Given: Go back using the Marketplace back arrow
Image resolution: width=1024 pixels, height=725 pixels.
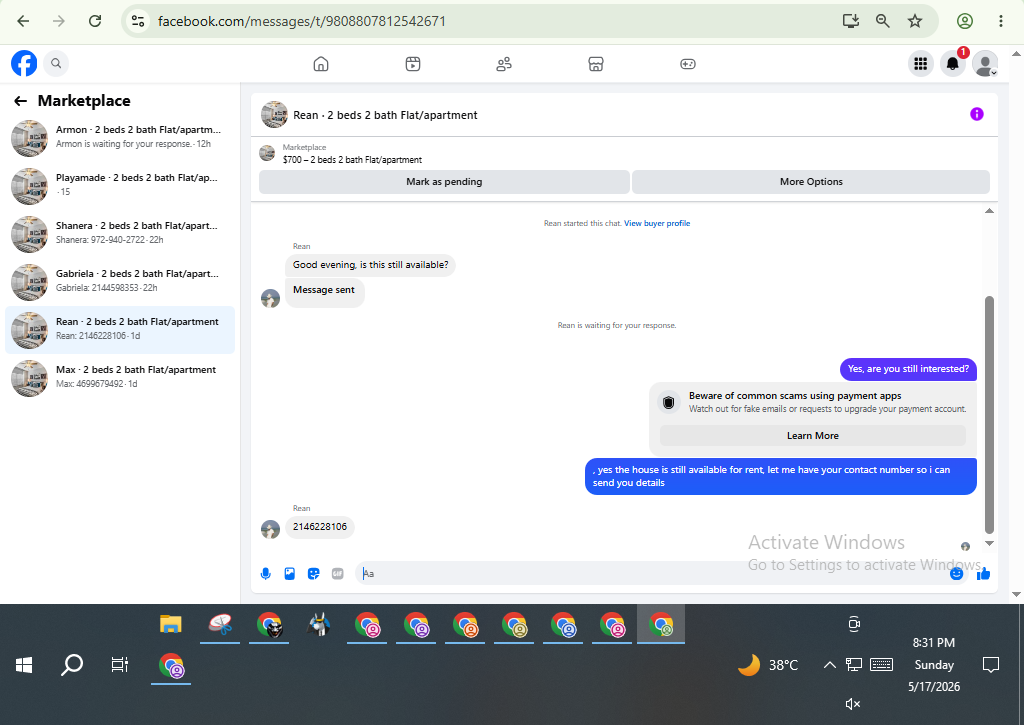Looking at the screenshot, I should click(x=20, y=101).
